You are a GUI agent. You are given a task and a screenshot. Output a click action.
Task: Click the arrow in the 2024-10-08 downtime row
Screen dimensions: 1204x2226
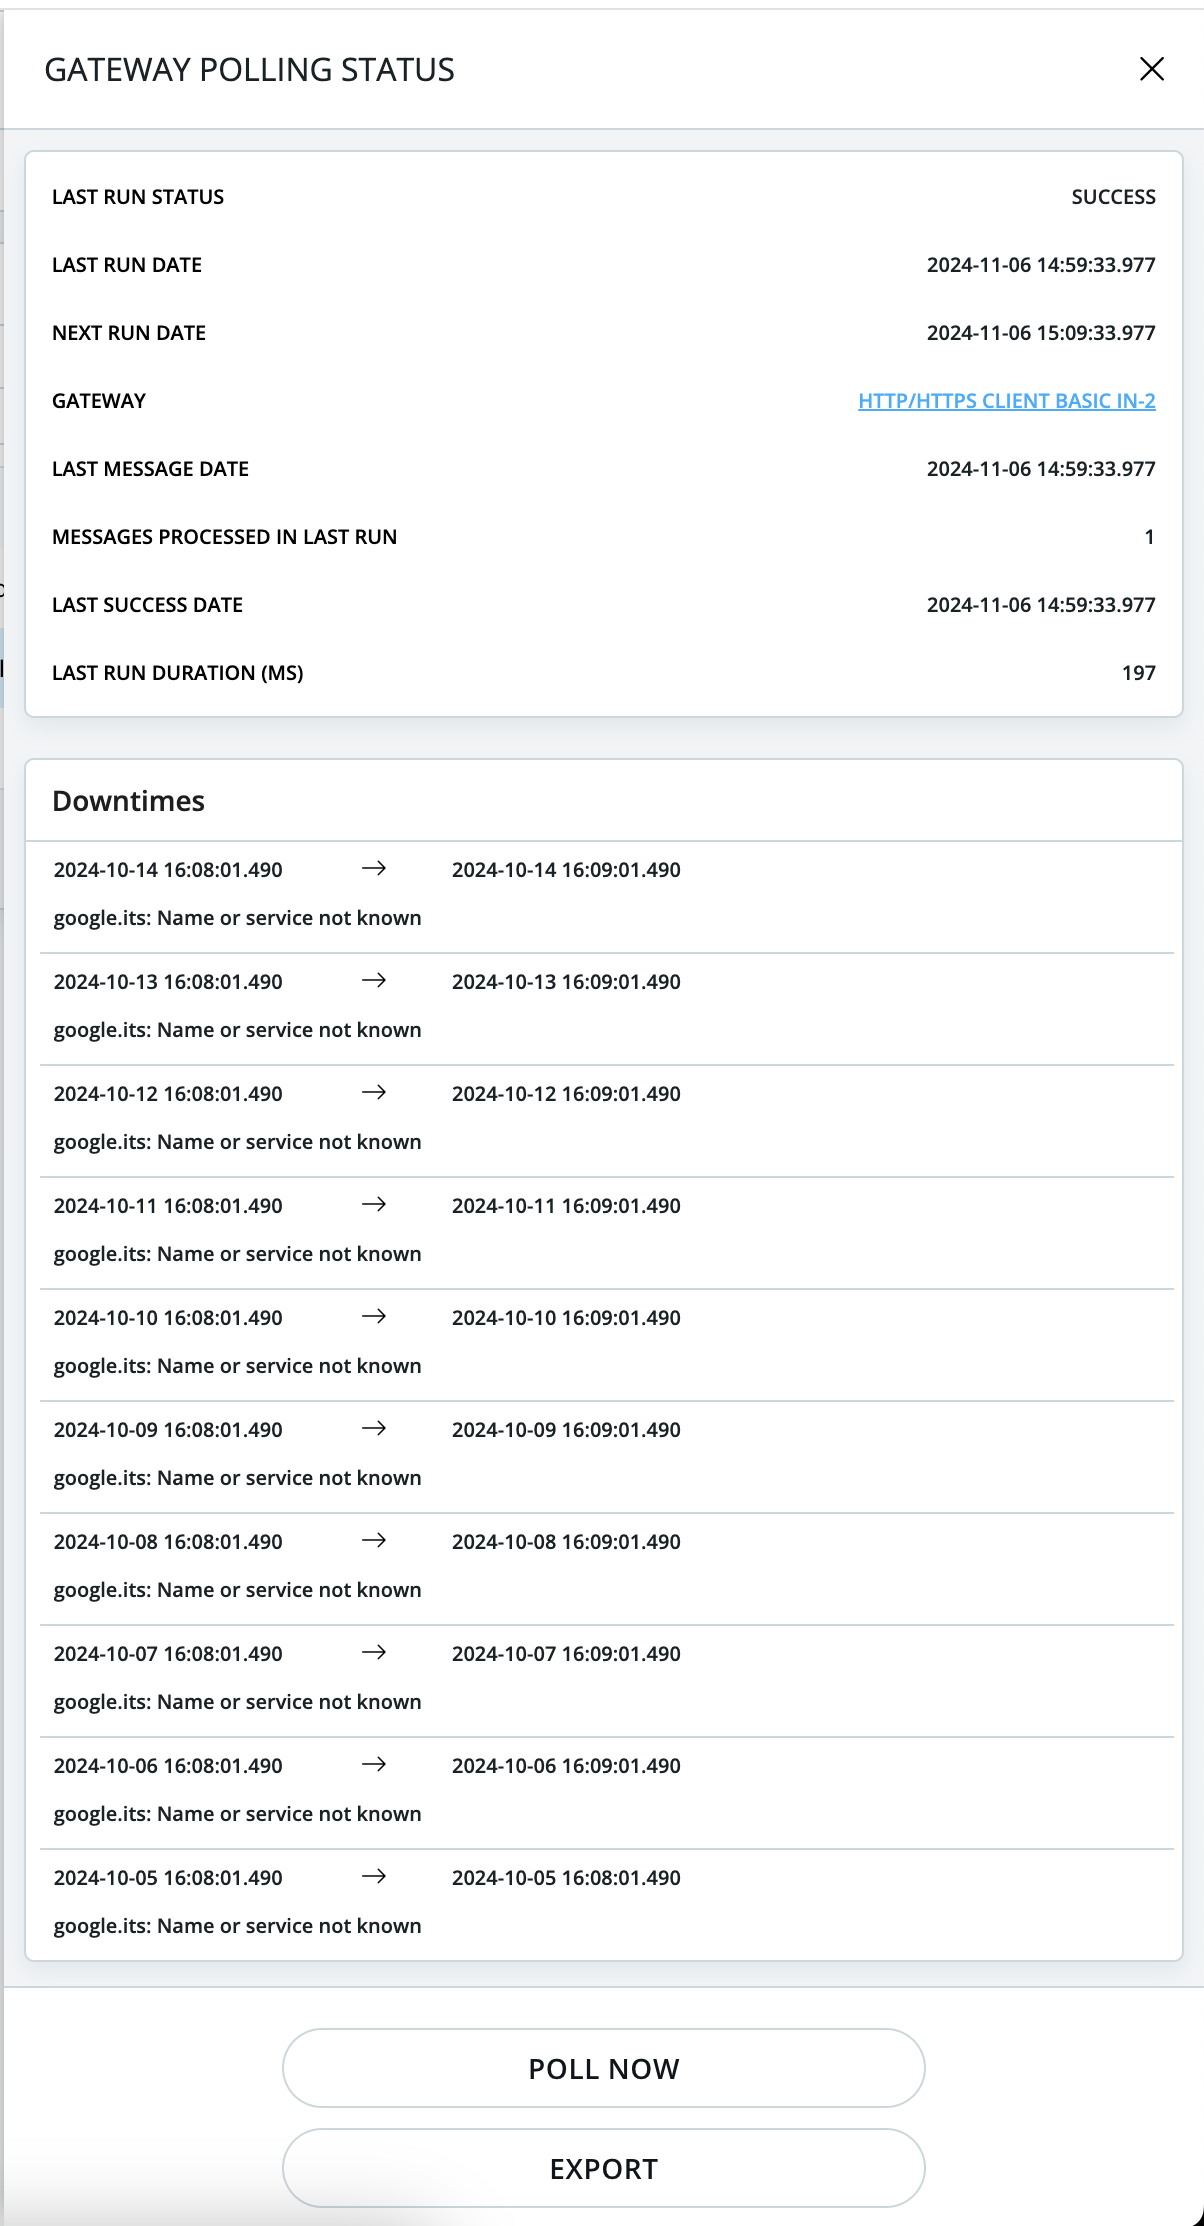pyautogui.click(x=374, y=1541)
